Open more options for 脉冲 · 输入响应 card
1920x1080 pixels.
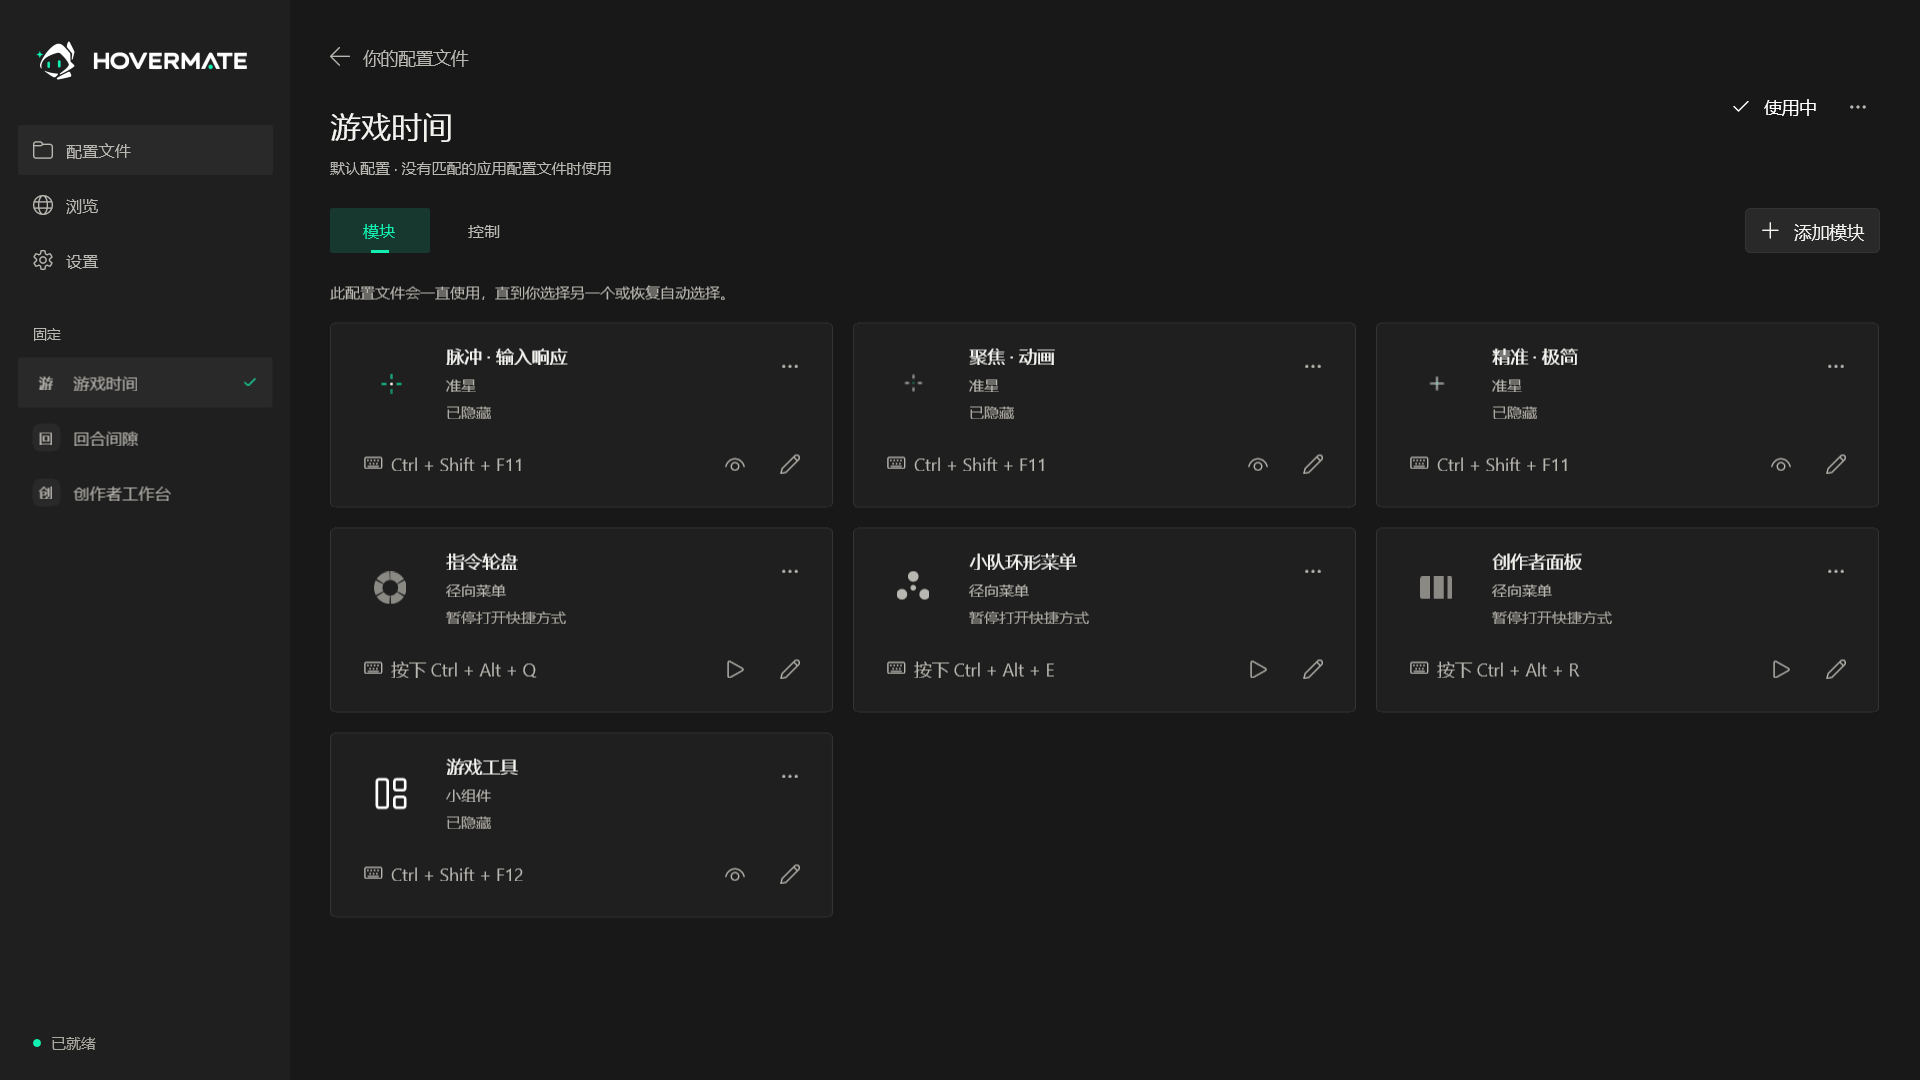790,367
